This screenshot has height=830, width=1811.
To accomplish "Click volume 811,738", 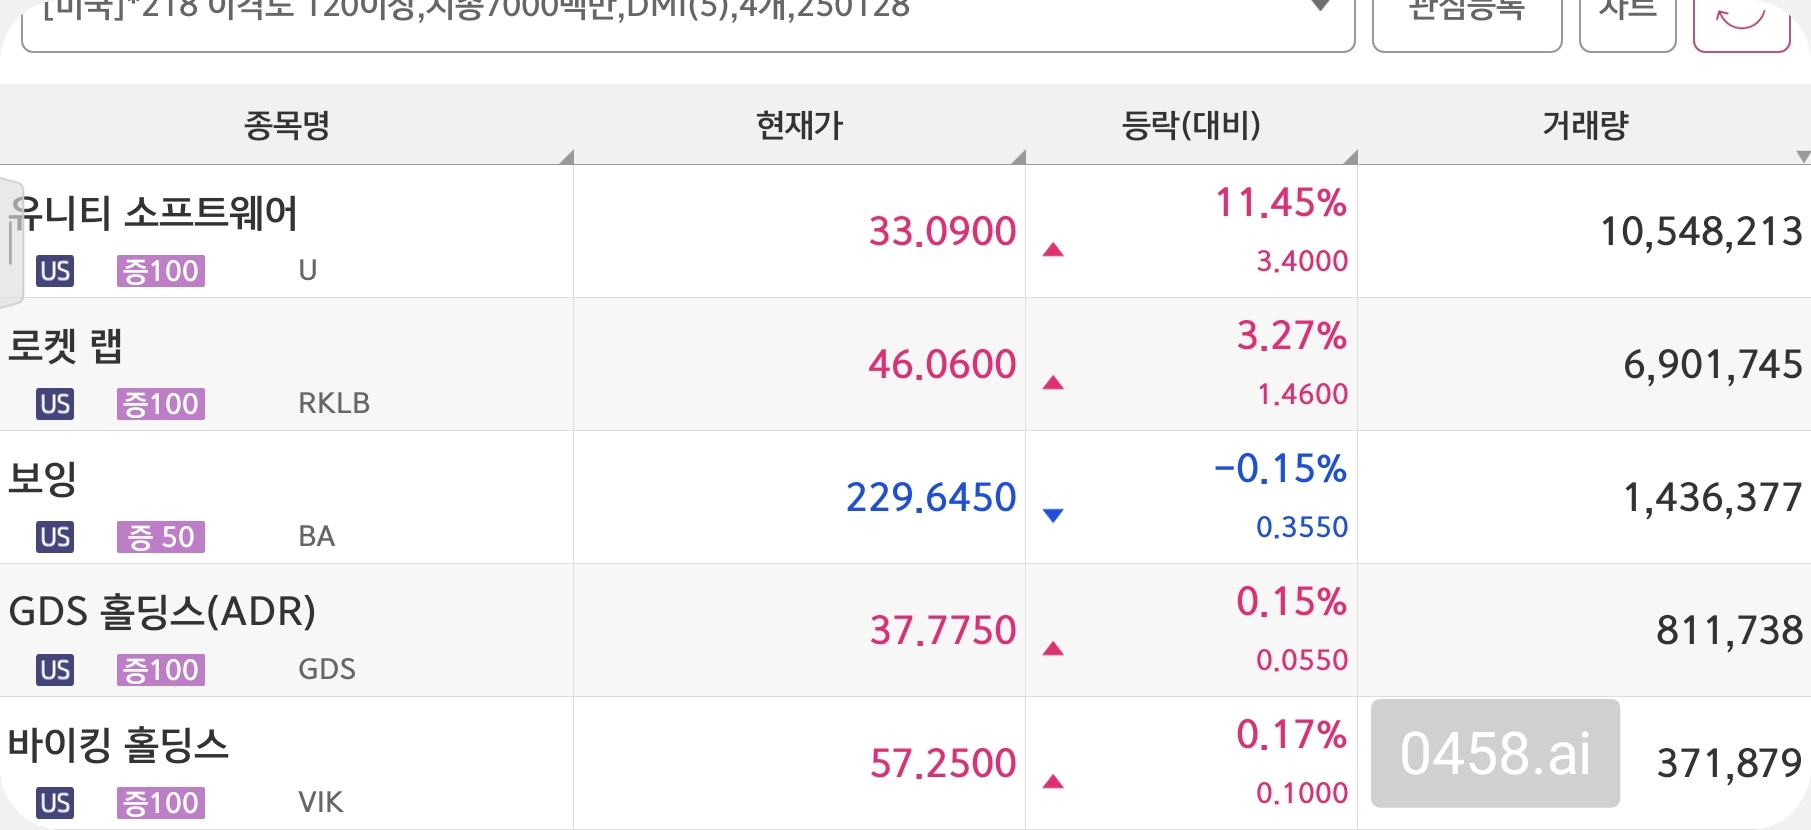I will point(1730,631).
